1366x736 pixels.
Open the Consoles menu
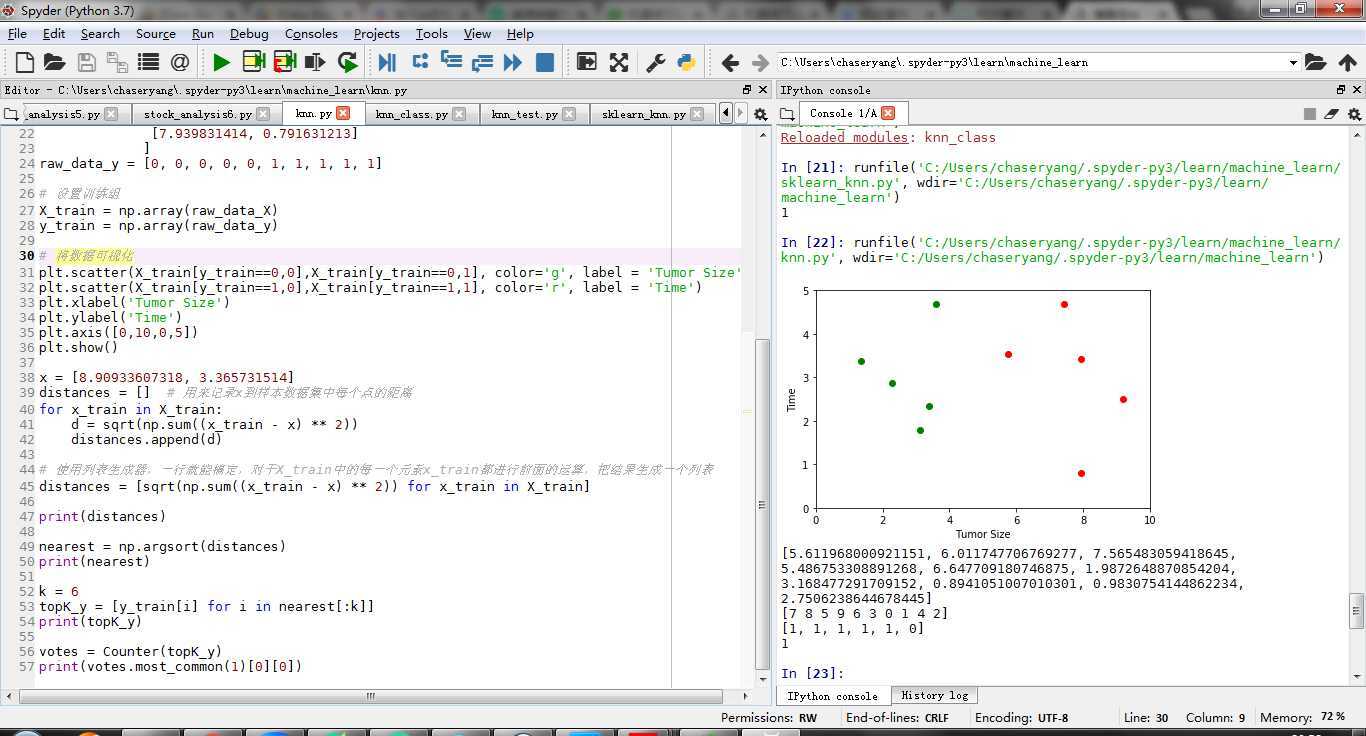tap(311, 33)
